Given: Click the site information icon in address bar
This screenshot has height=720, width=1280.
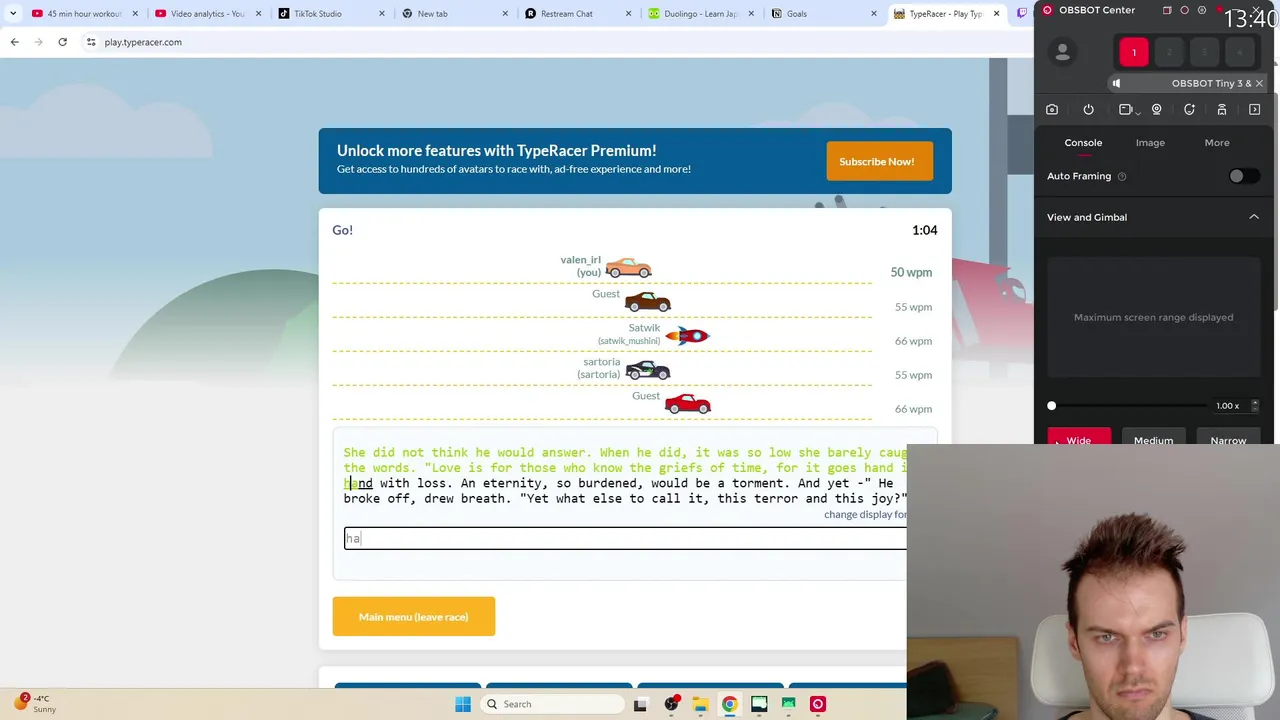Looking at the screenshot, I should pos(91,42).
